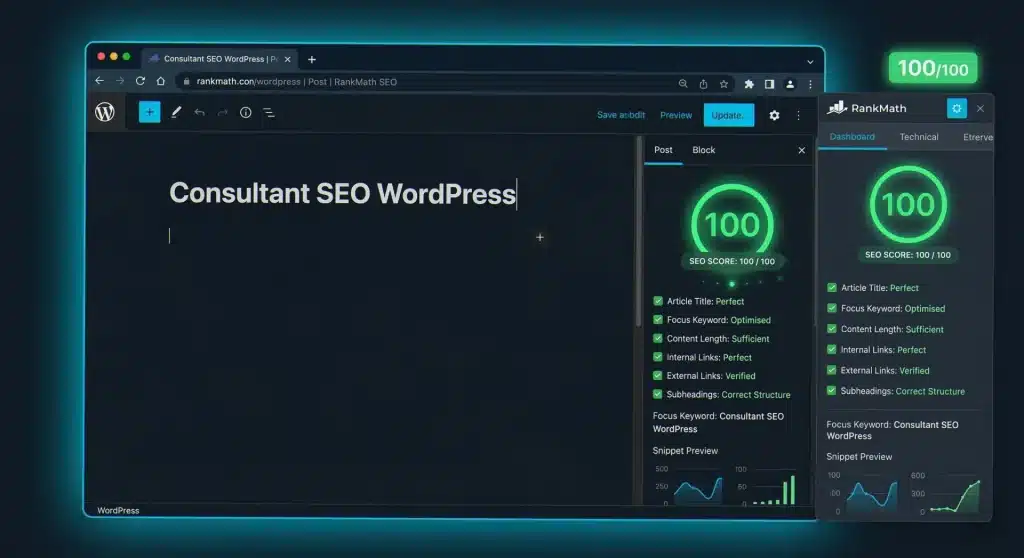Click inline add block plus in editor

point(539,237)
